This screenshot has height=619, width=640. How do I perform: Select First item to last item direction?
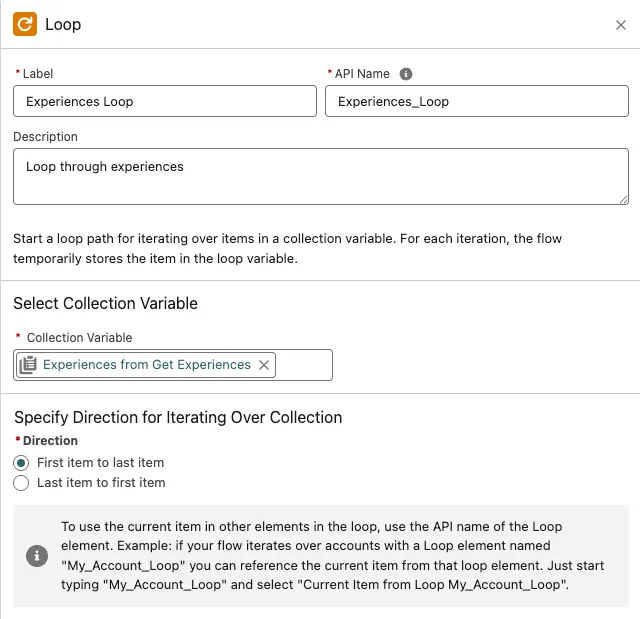pos(21,463)
